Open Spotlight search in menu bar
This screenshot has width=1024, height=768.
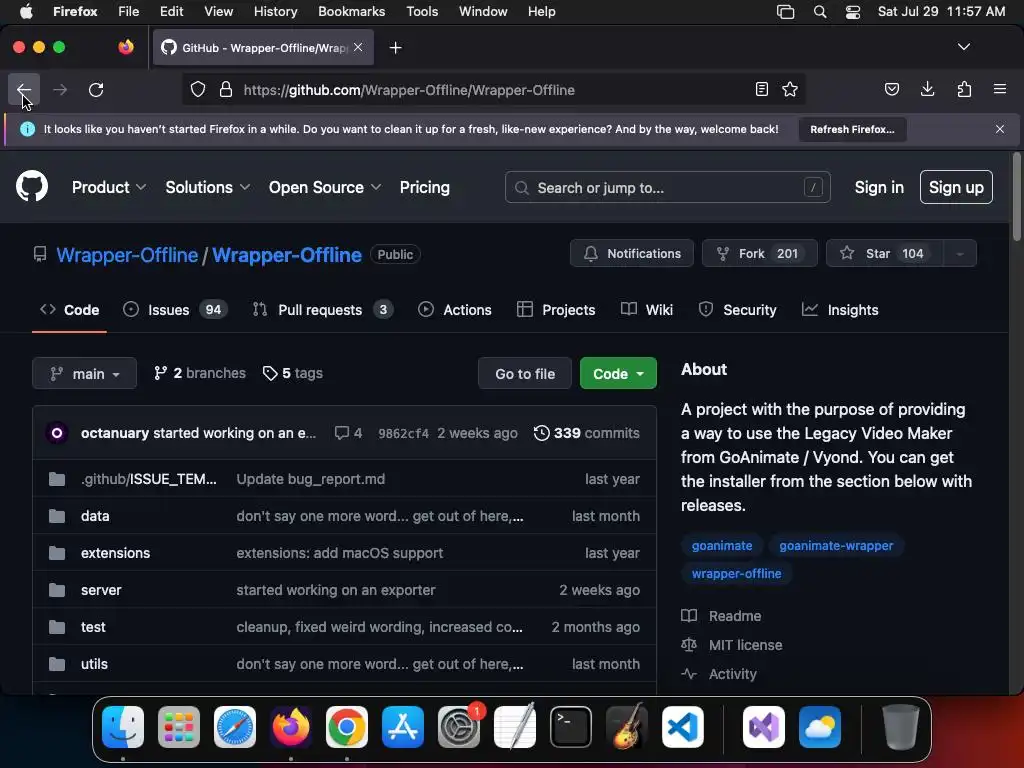(820, 12)
